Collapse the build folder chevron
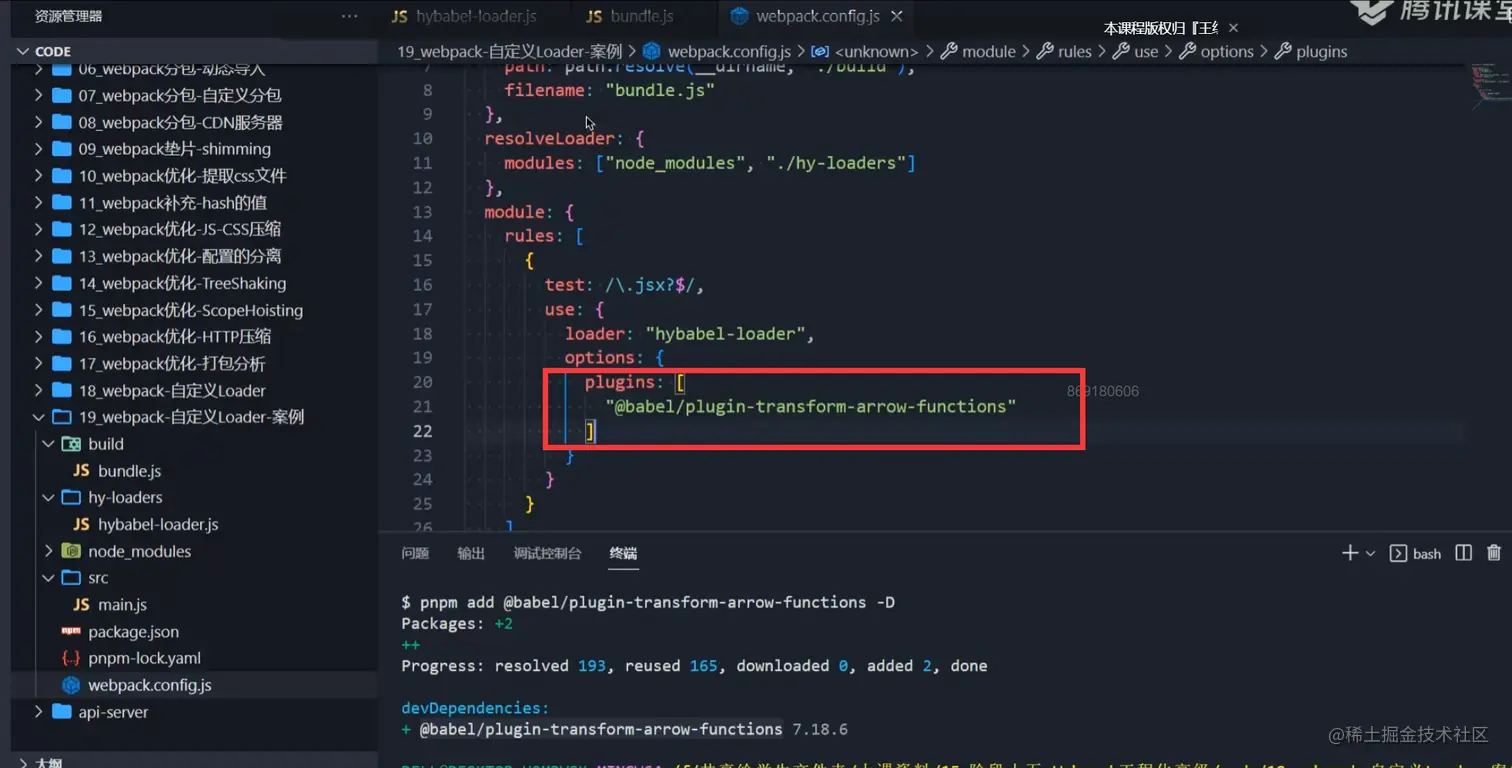This screenshot has width=1512, height=768. pyautogui.click(x=48, y=444)
